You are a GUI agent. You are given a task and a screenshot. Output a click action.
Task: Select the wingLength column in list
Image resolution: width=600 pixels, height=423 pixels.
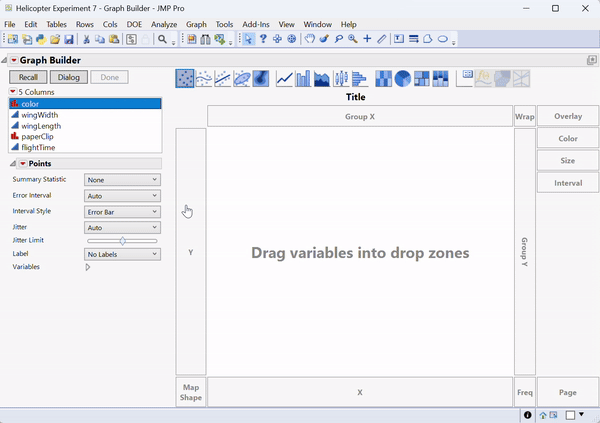[x=39, y=126]
